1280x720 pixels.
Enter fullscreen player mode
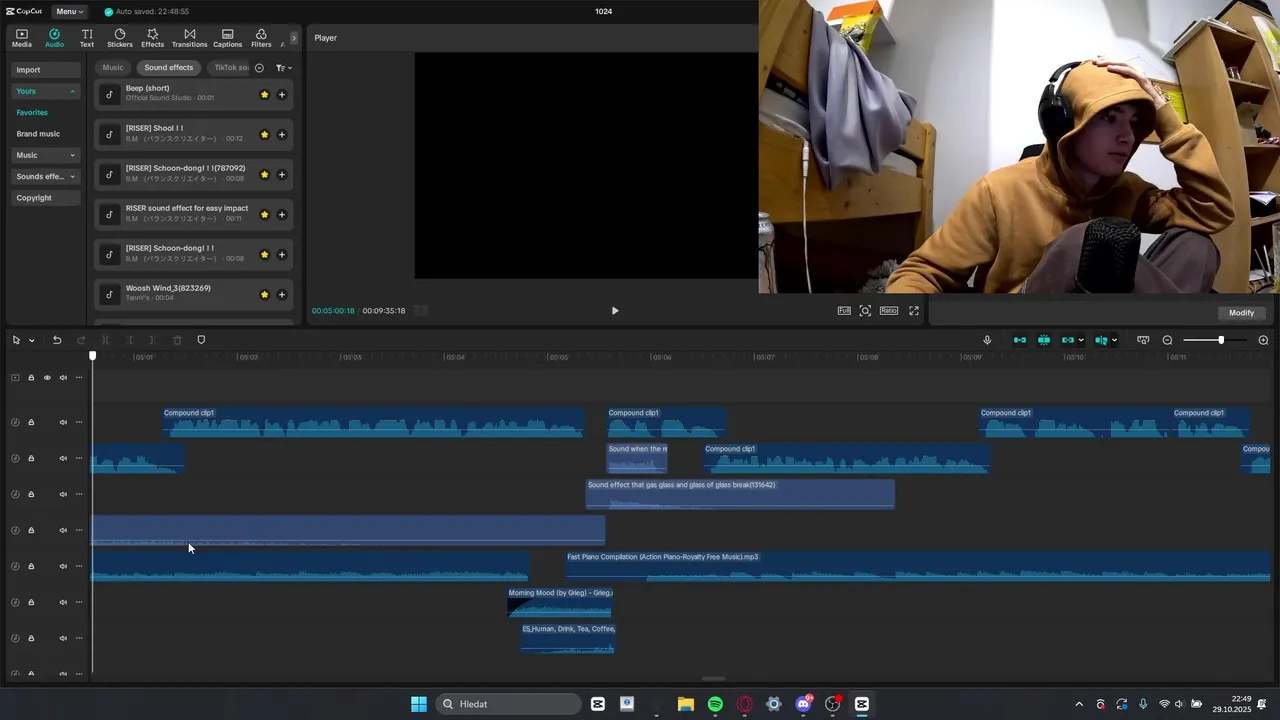914,311
